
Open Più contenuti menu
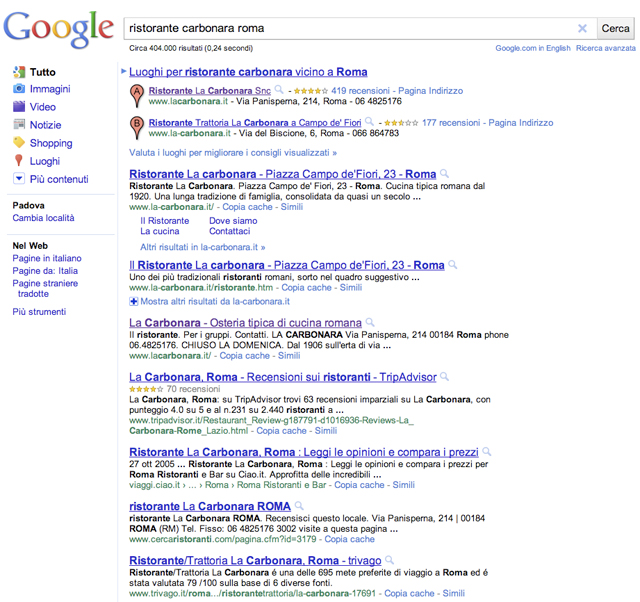[59, 179]
